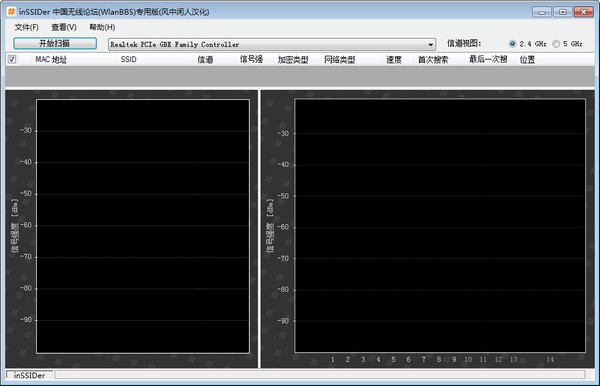
Task: Select the 2.4 GHz channel view radio
Action: pyautogui.click(x=513, y=44)
